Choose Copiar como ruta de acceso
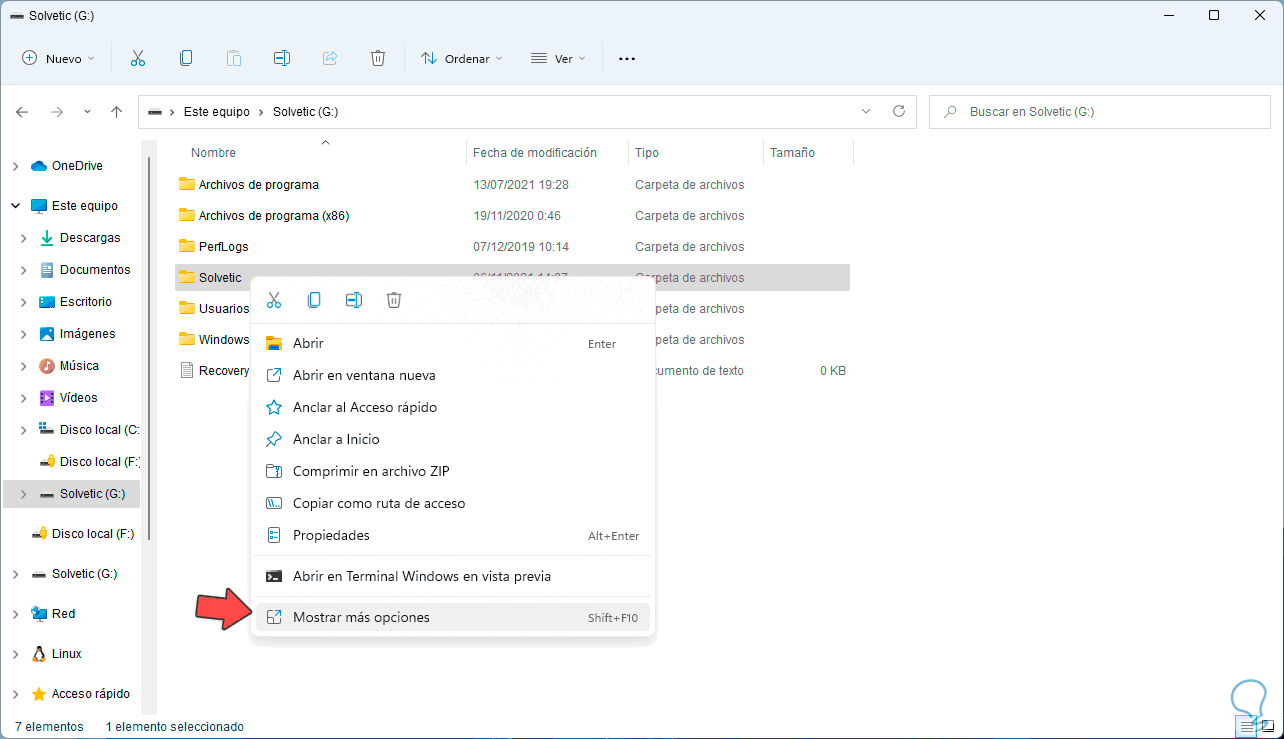Viewport: 1284px width, 739px height. tap(453, 503)
